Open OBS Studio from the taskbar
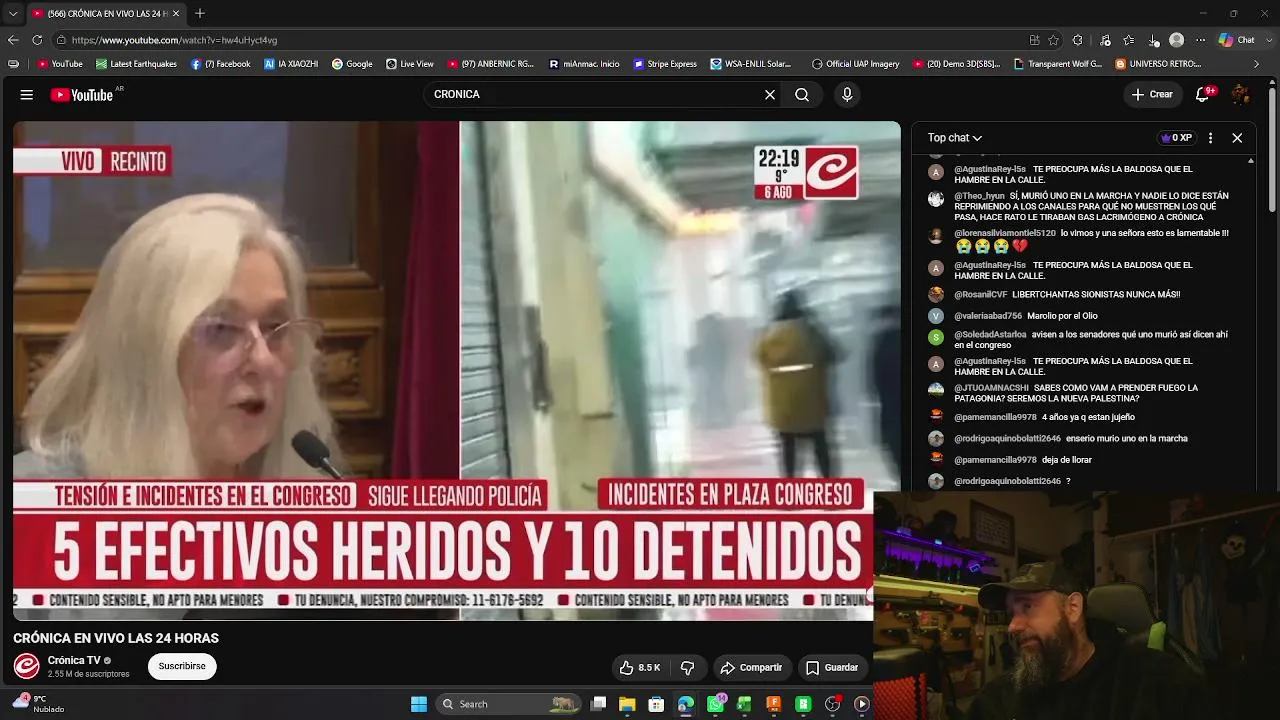The height and width of the screenshot is (720, 1280). [x=832, y=704]
